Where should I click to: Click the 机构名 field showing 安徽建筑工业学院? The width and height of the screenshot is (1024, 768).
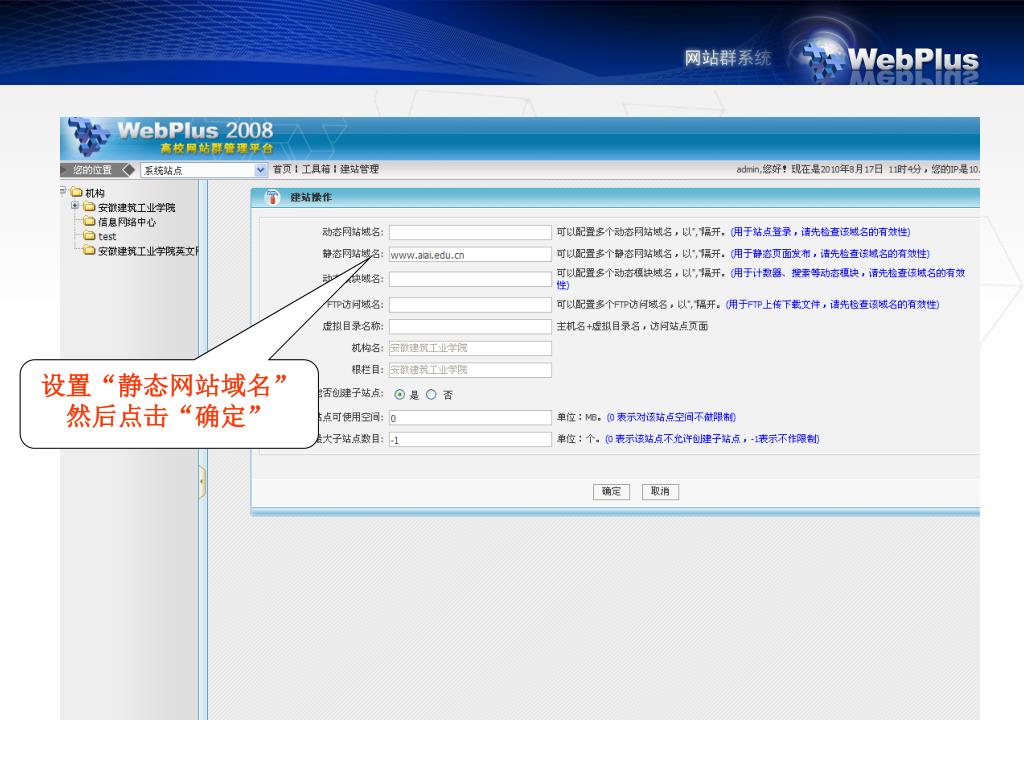[x=470, y=348]
